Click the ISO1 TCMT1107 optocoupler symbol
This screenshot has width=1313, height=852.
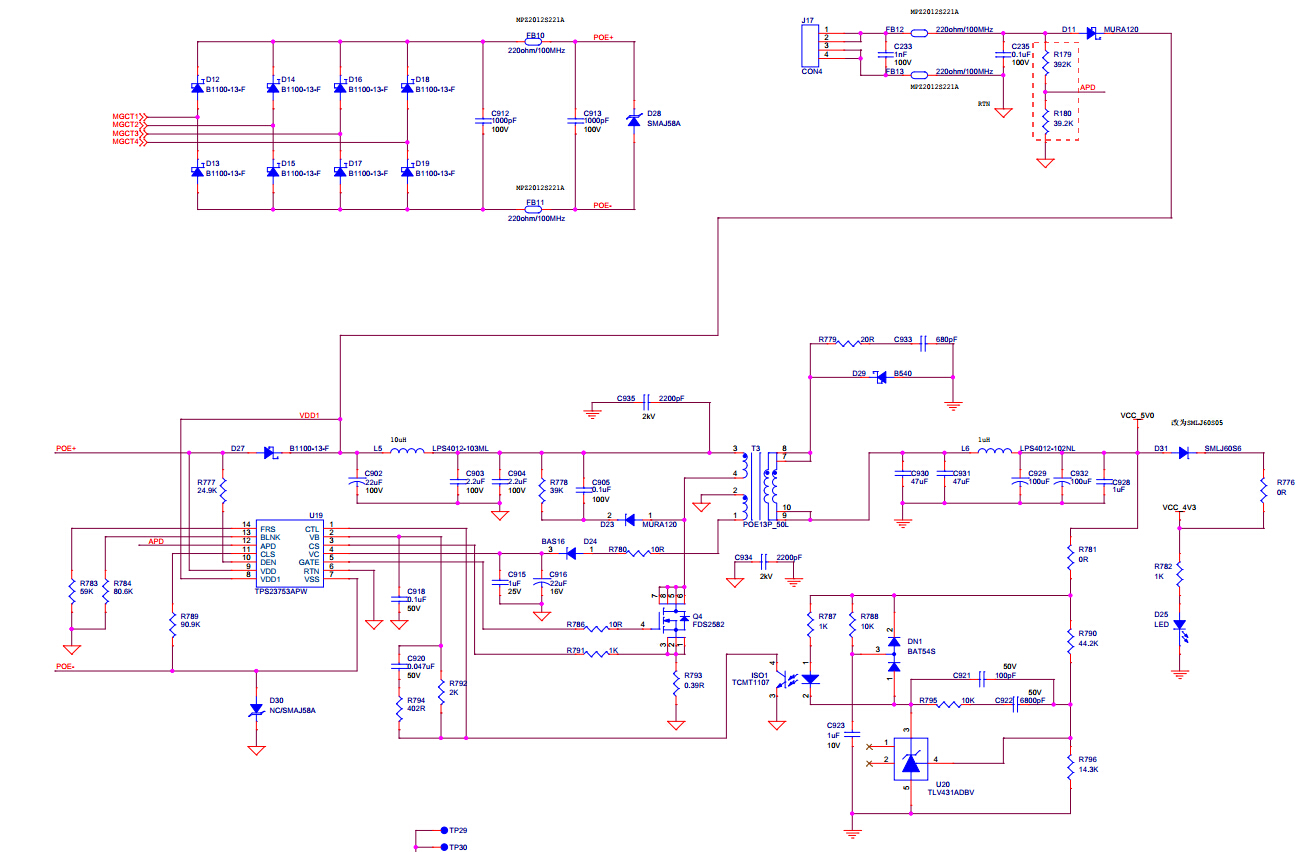(799, 679)
